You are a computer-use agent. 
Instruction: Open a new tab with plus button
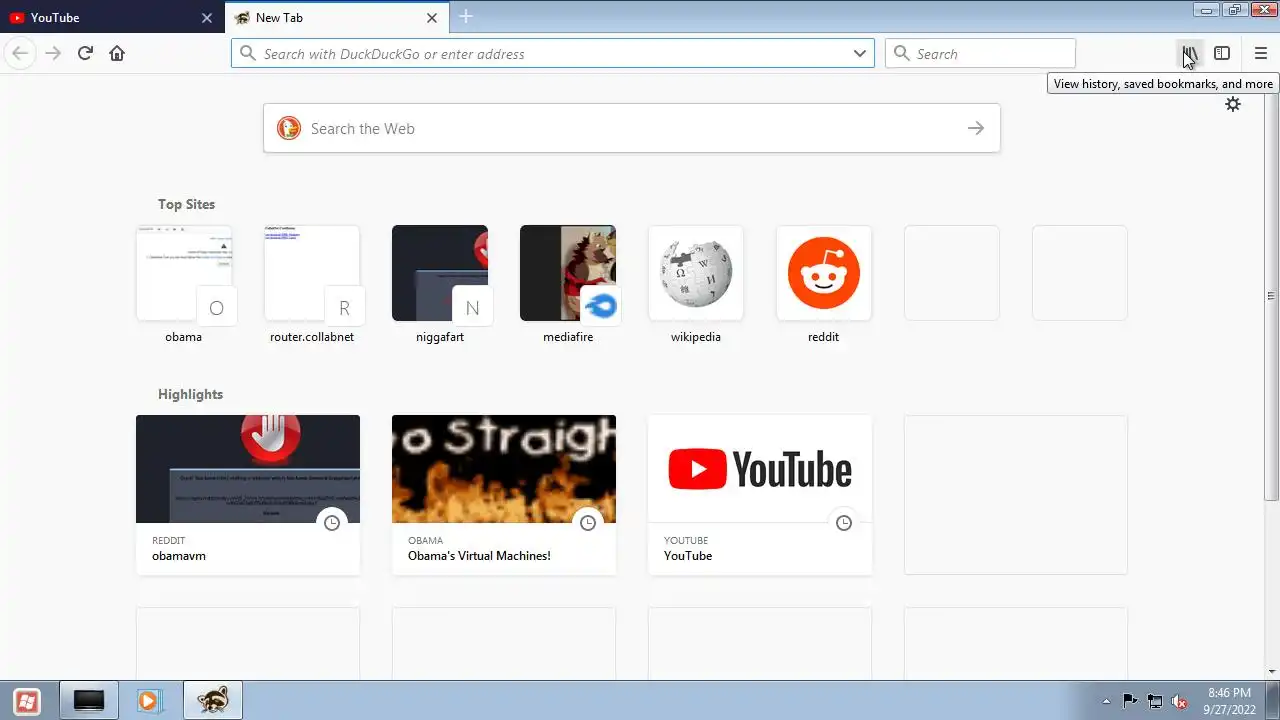tap(466, 17)
